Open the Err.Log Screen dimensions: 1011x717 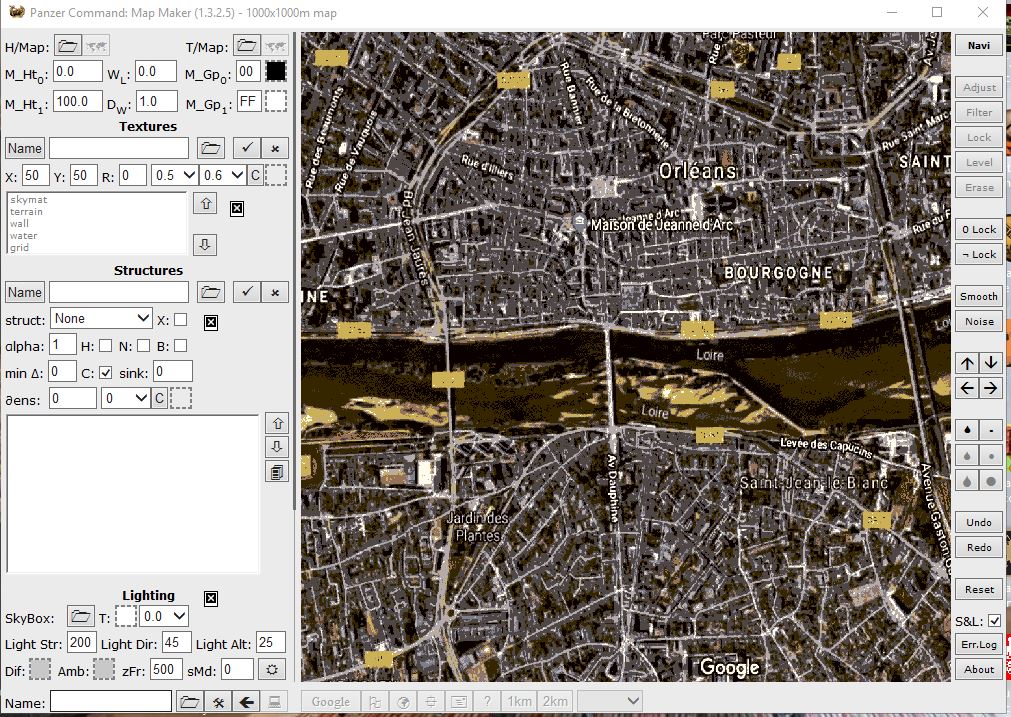[979, 645]
